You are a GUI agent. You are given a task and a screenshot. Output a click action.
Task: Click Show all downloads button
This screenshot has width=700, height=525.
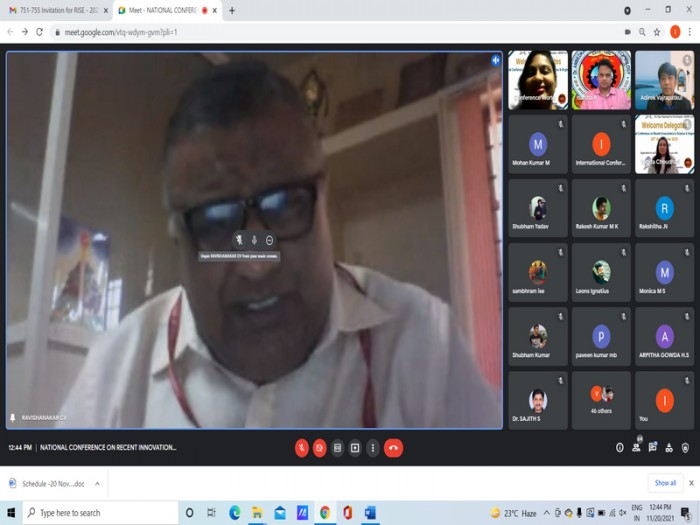665,483
